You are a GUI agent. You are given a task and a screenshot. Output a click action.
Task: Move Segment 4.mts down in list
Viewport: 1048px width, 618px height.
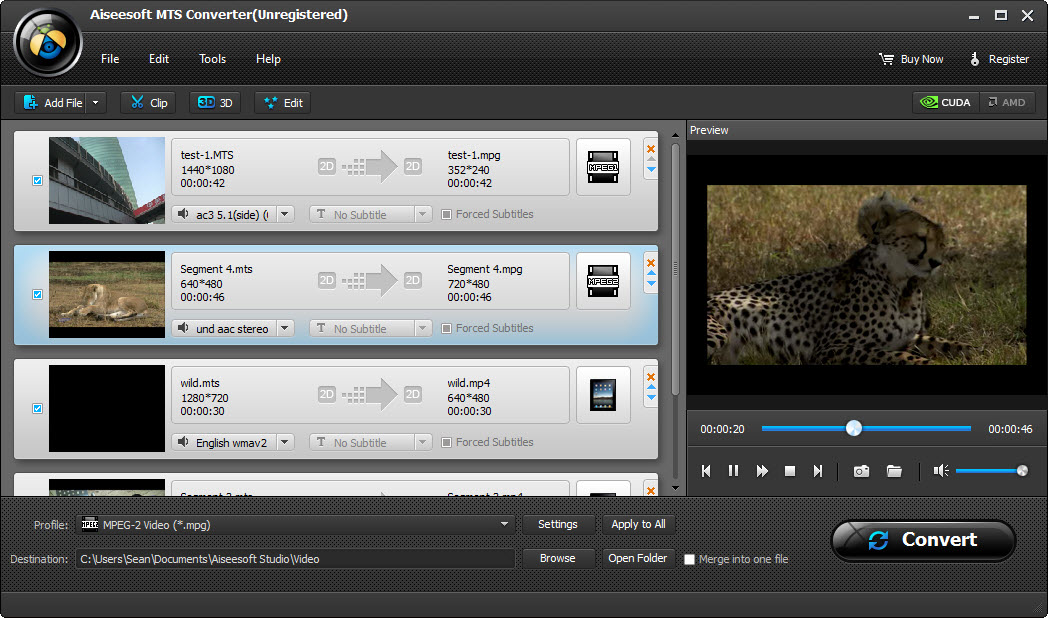click(651, 284)
